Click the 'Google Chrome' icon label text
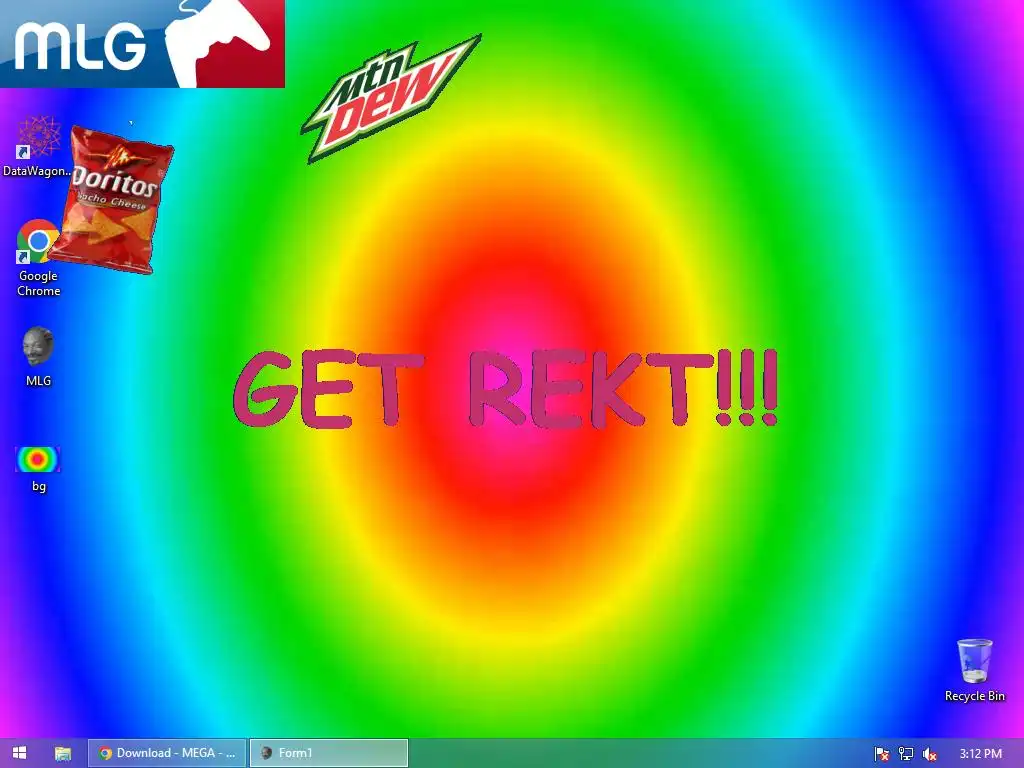Image resolution: width=1024 pixels, height=768 pixels. (39, 283)
